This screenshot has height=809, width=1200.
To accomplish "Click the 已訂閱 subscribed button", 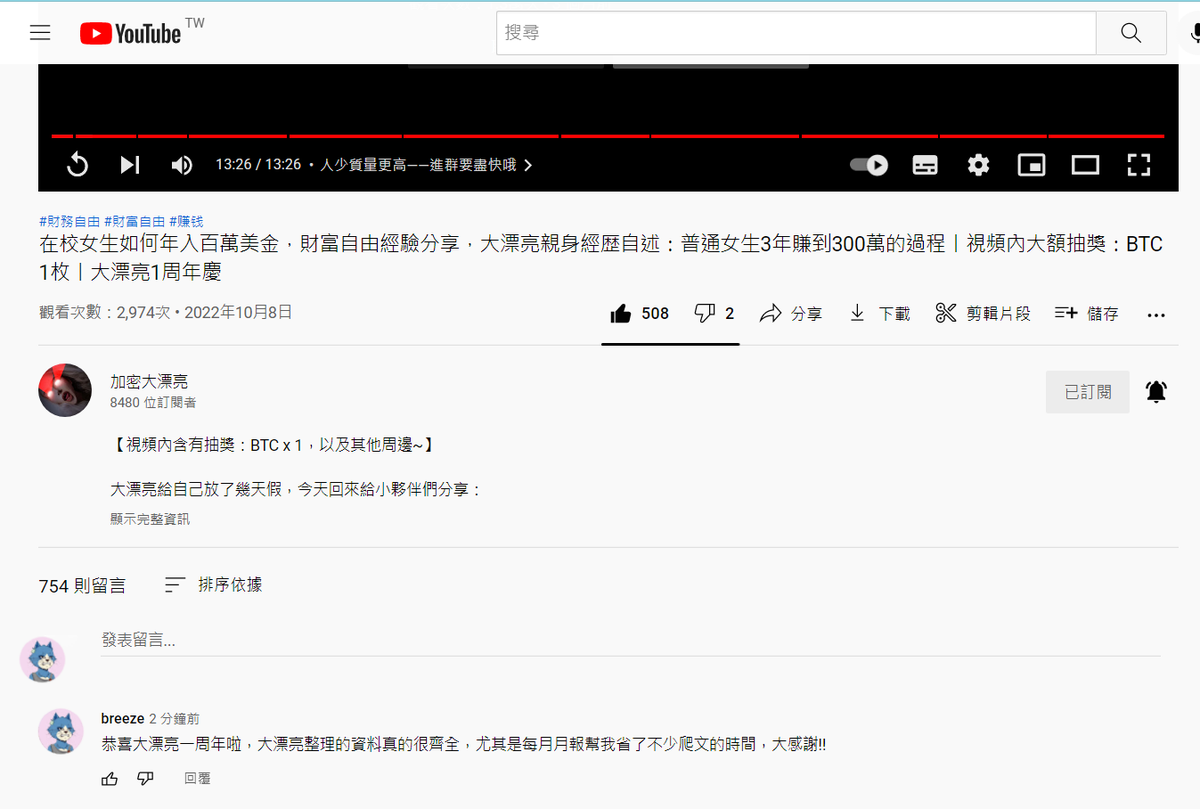I will pos(1088,392).
